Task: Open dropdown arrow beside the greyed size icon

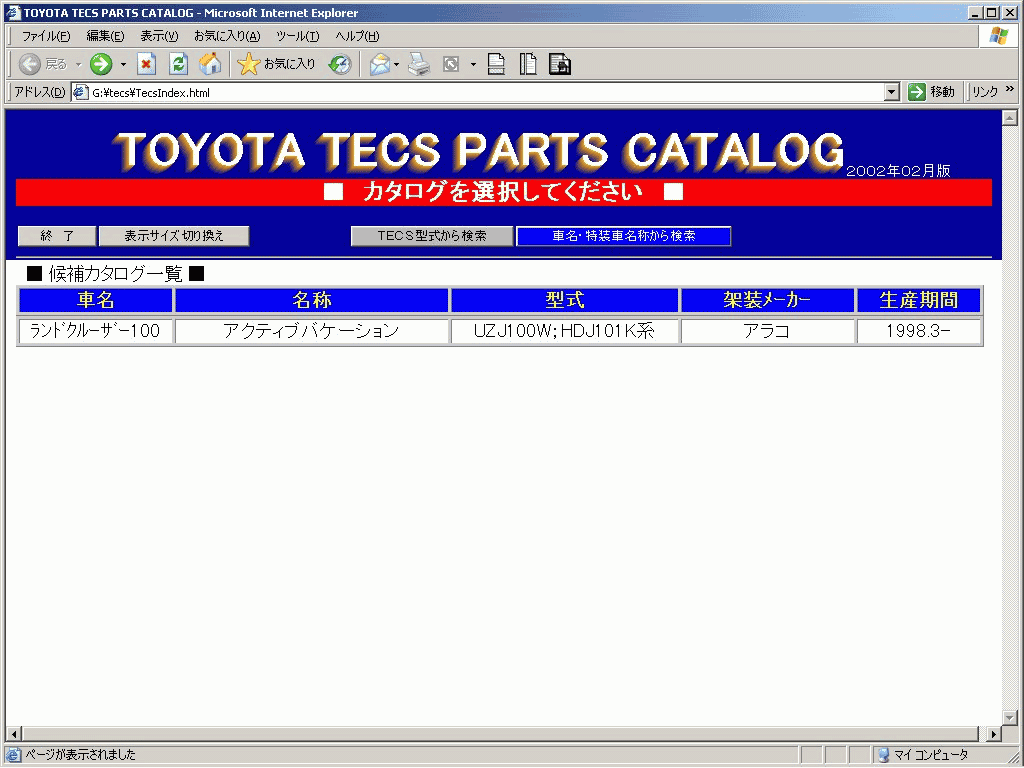Action: point(473,64)
